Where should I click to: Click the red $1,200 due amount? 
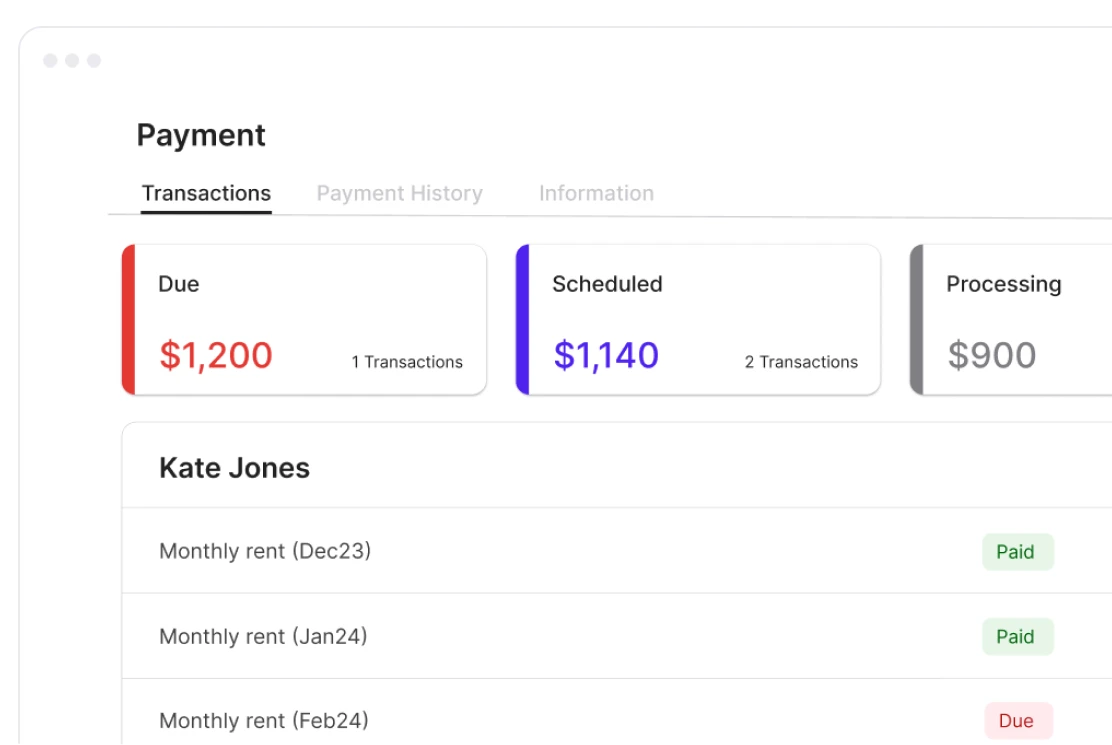(216, 355)
